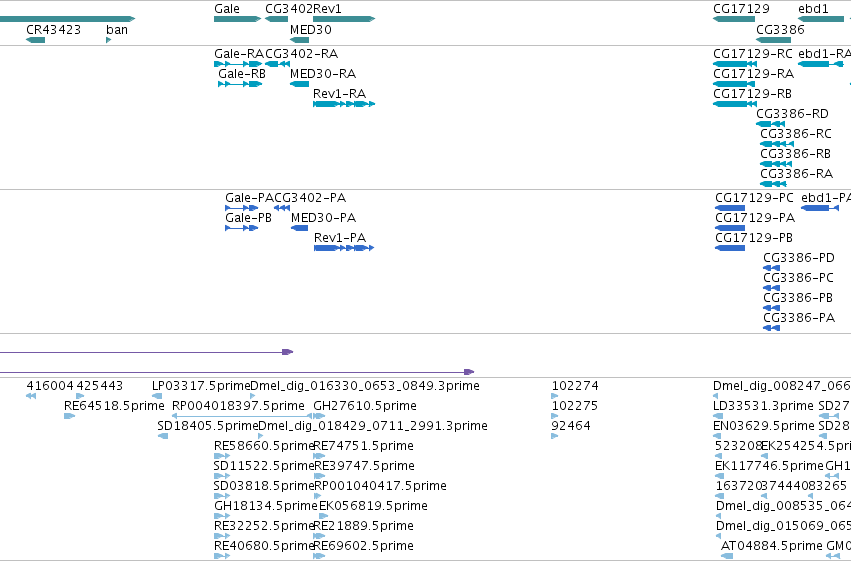Open EST RE39747.5prime
The height and width of the screenshot is (561, 851).
click(319, 476)
